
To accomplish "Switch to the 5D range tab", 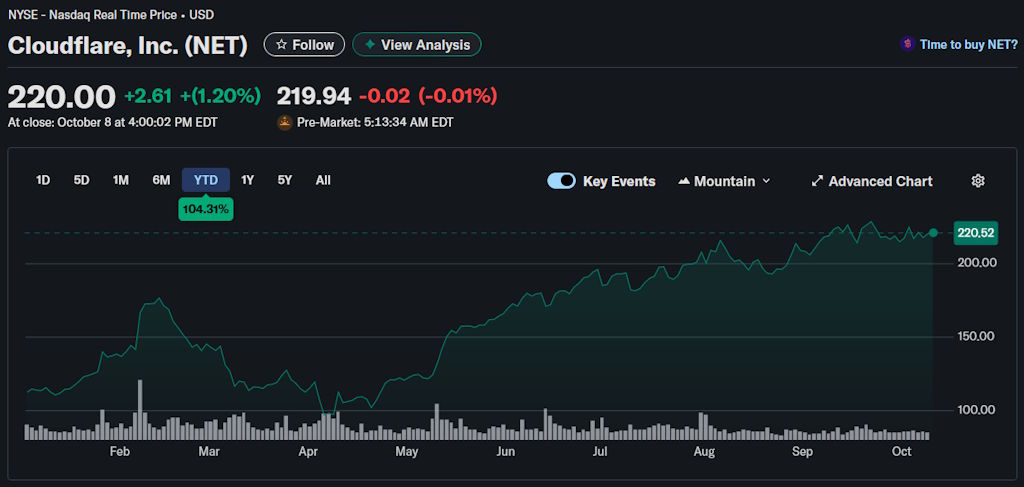I will pos(82,180).
